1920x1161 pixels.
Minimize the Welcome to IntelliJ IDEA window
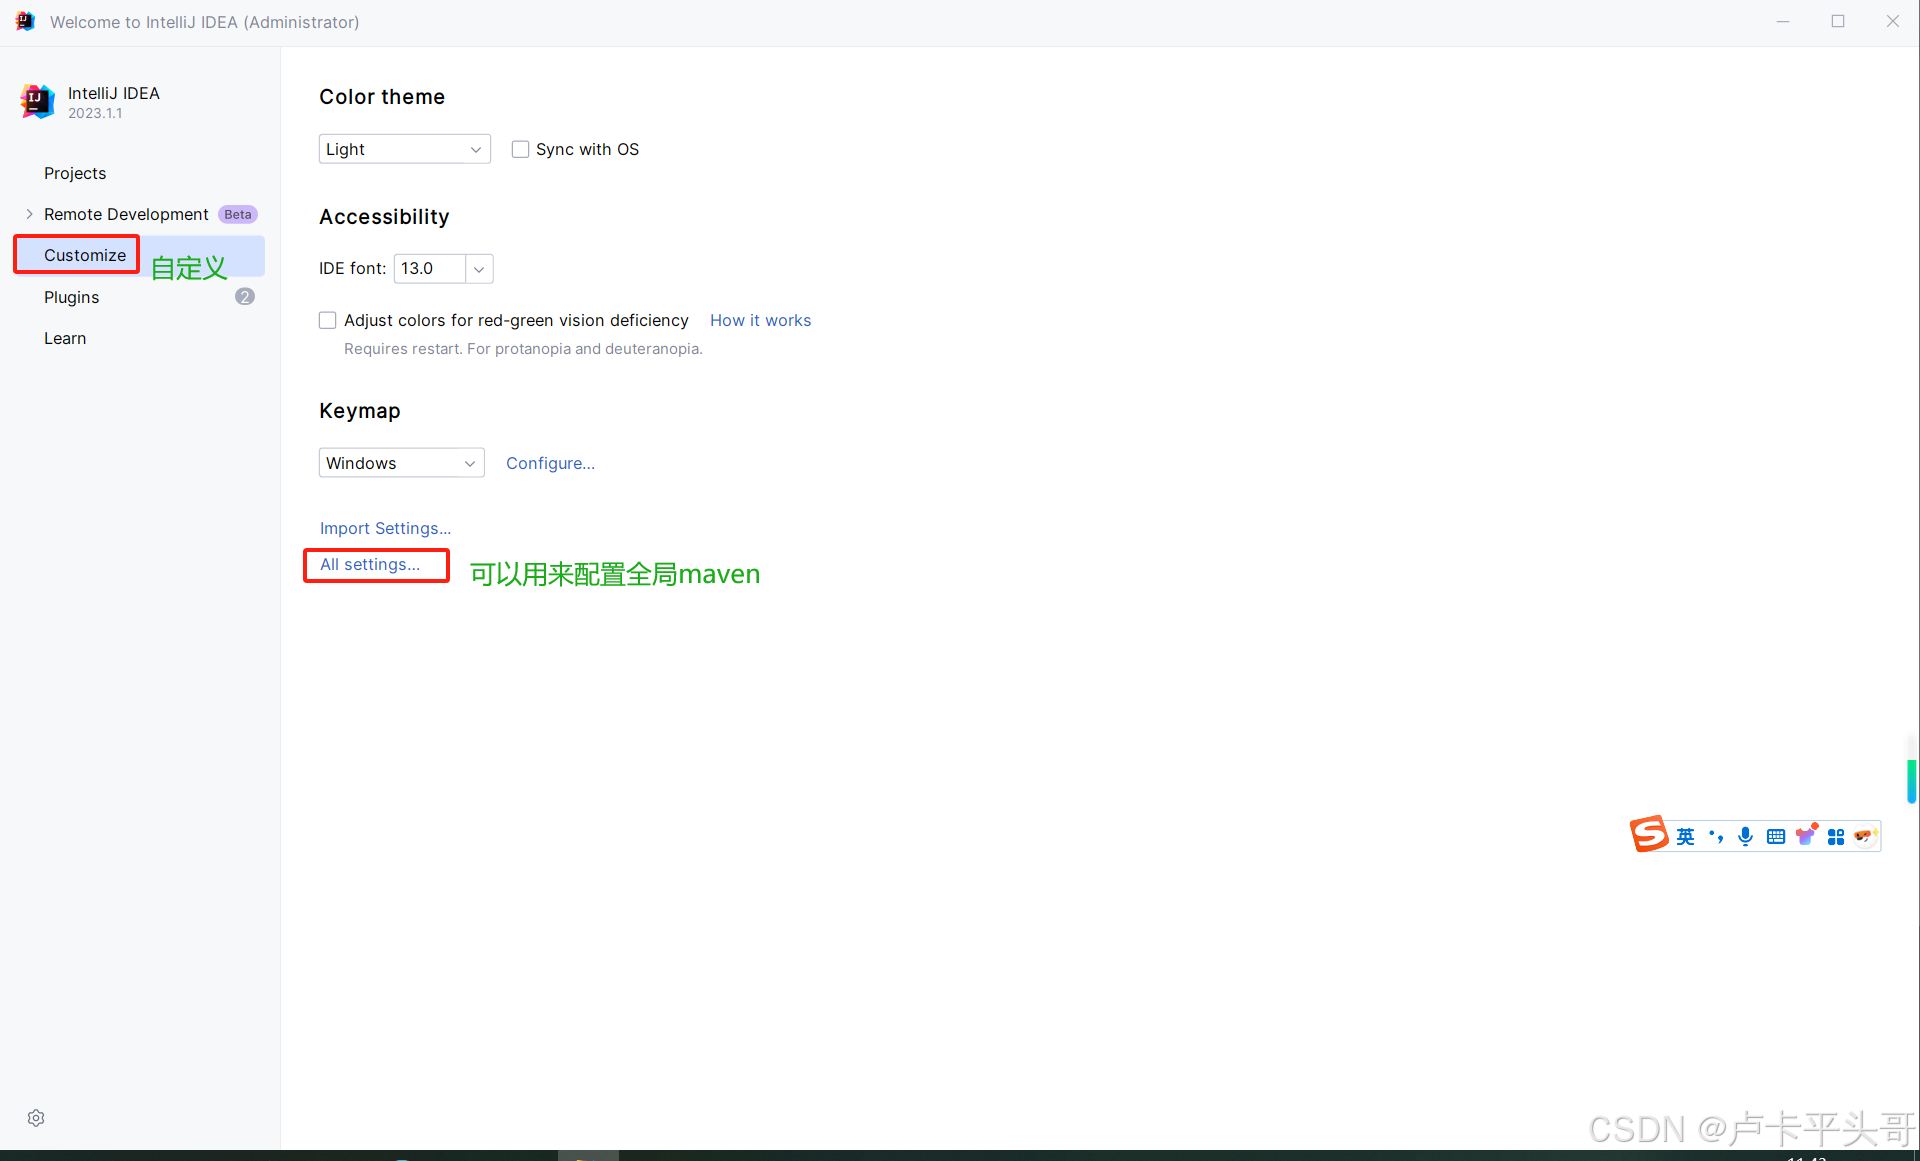[x=1783, y=21]
